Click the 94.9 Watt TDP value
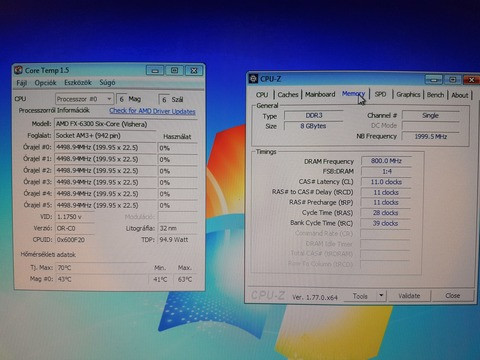This screenshot has width=480, height=360. click(x=177, y=240)
